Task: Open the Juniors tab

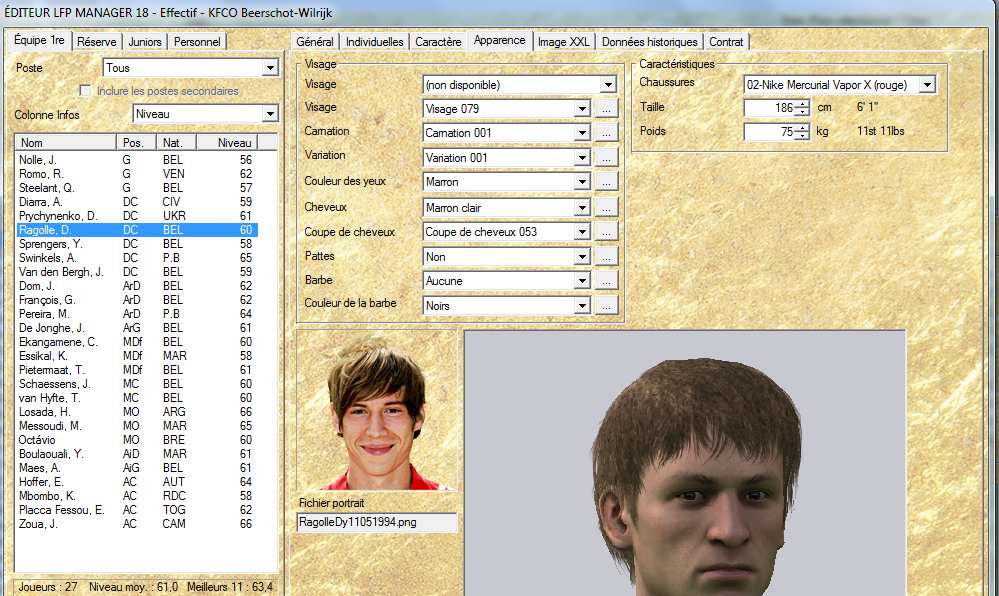Action: pyautogui.click(x=145, y=42)
